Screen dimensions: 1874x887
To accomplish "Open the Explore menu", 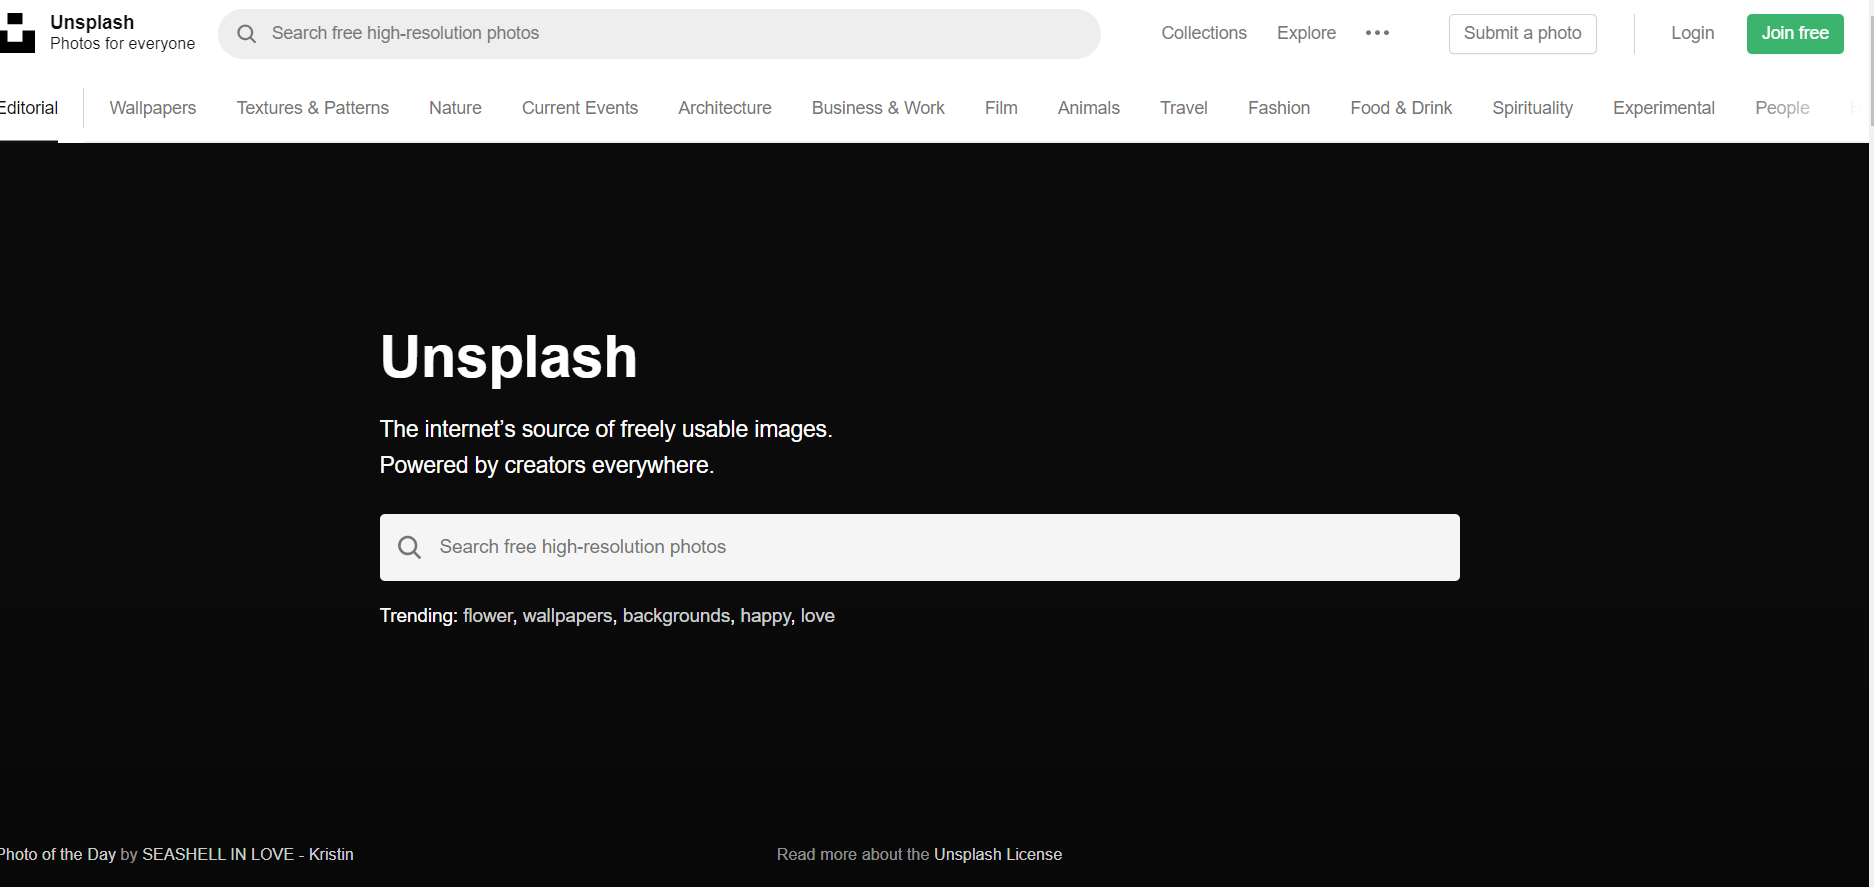I will (x=1305, y=33).
